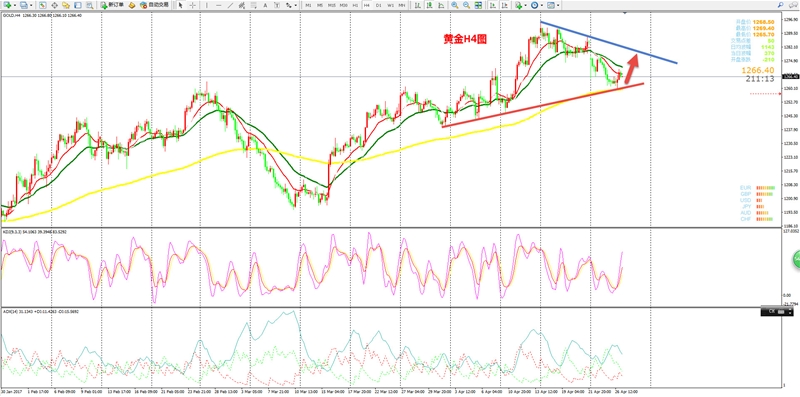
Task: Select the H4 timeframe button
Action: pyautogui.click(x=367, y=5)
